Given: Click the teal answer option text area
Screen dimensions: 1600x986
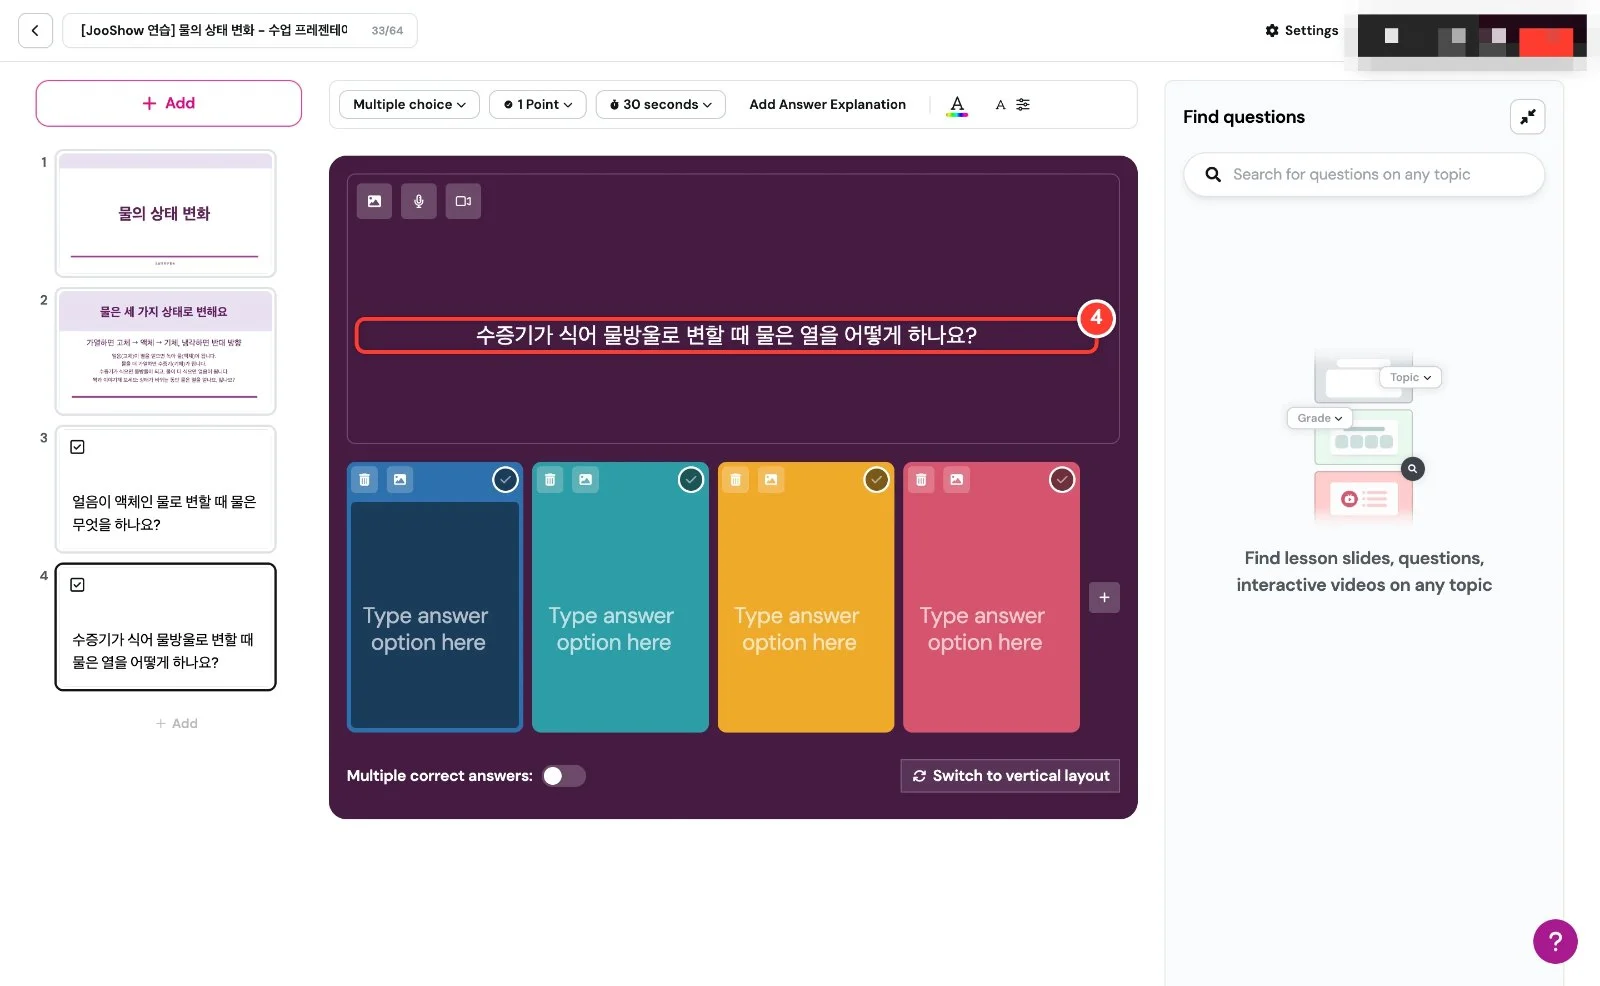Looking at the screenshot, I should click(x=620, y=616).
